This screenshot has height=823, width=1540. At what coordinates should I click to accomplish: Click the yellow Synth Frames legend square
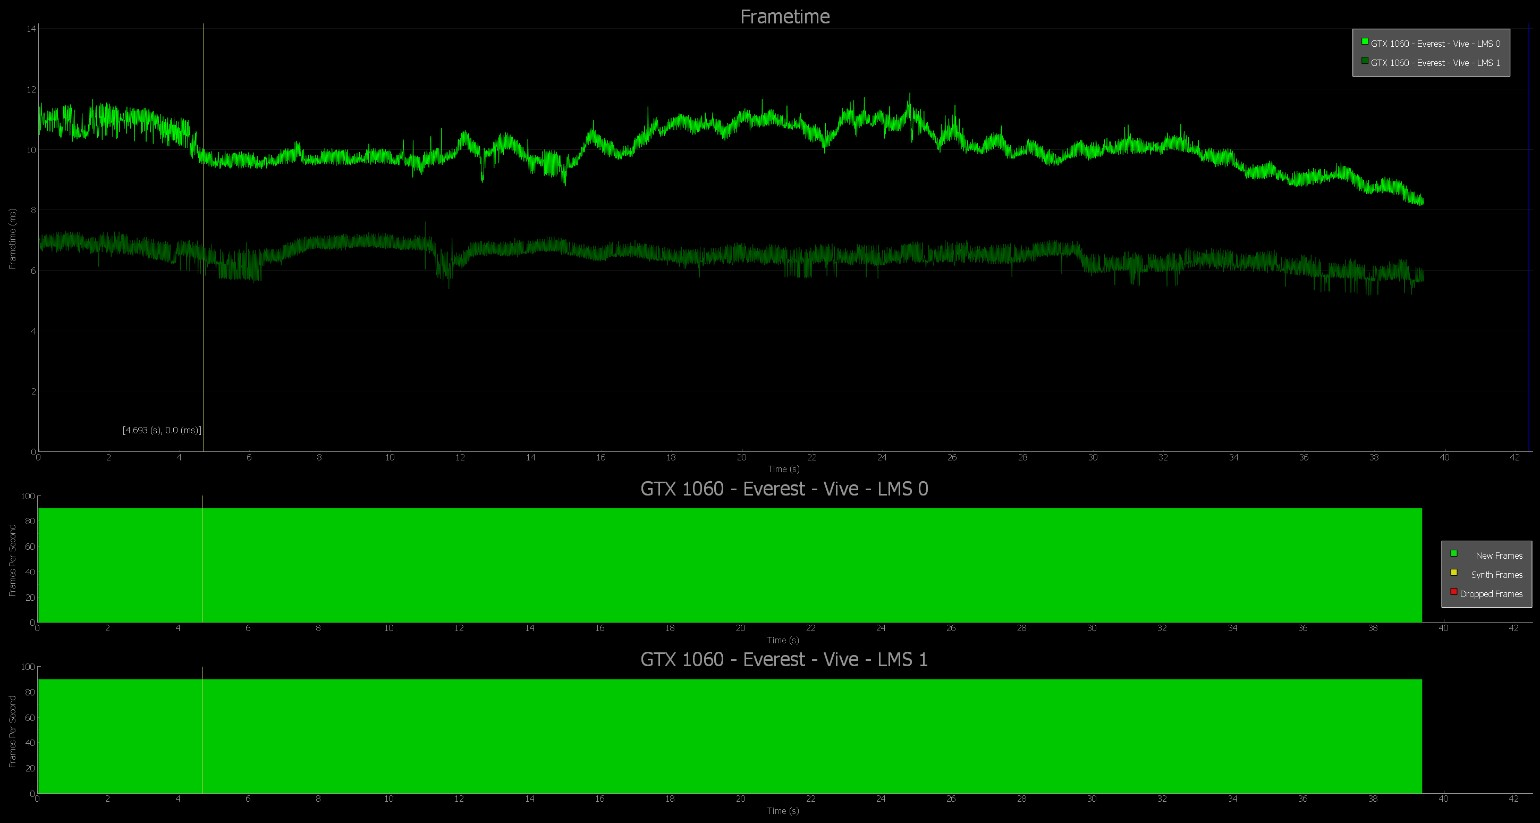(1454, 572)
